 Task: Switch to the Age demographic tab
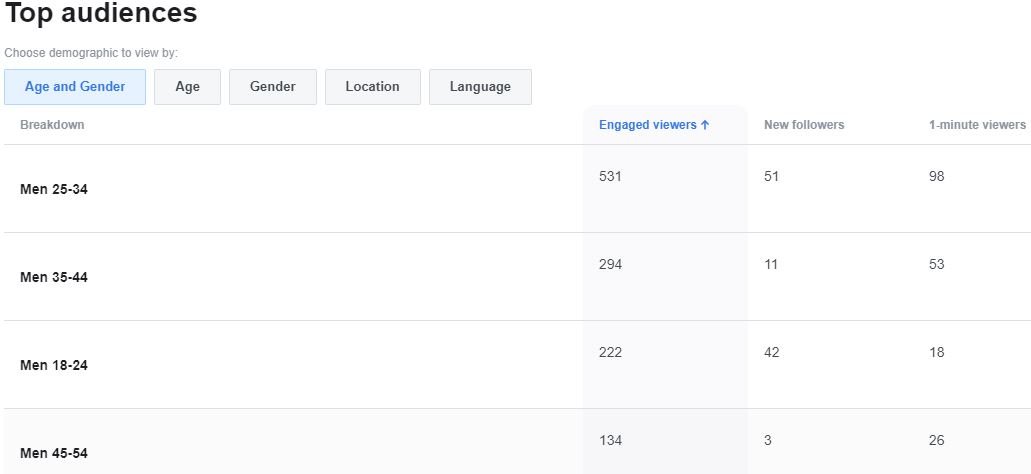click(187, 87)
